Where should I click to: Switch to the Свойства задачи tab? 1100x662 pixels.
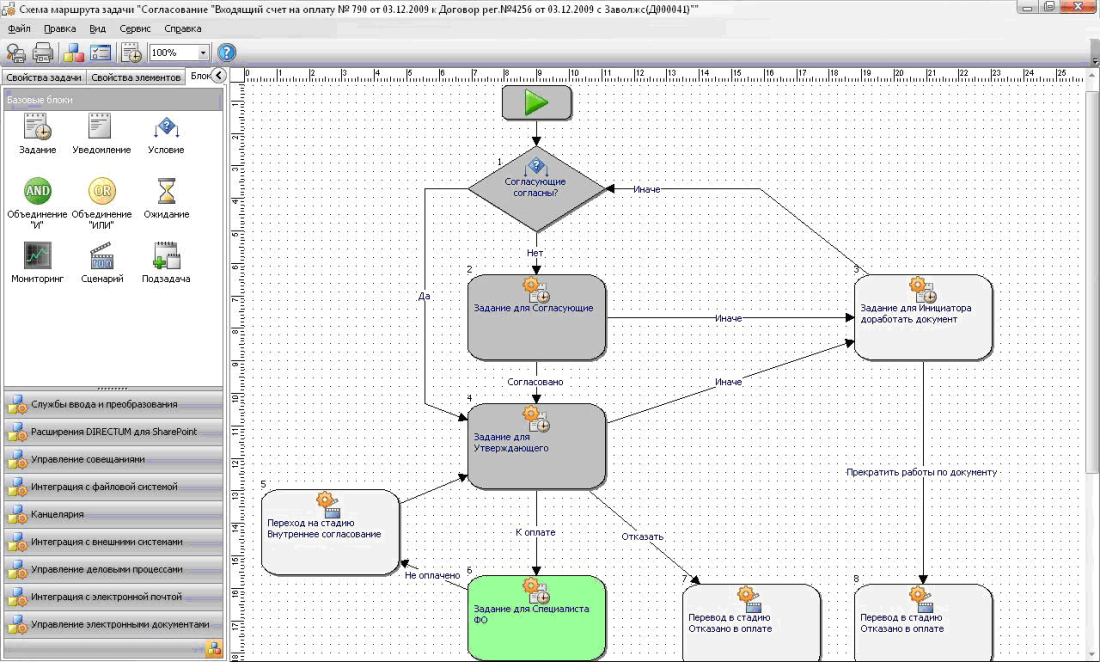[44, 77]
